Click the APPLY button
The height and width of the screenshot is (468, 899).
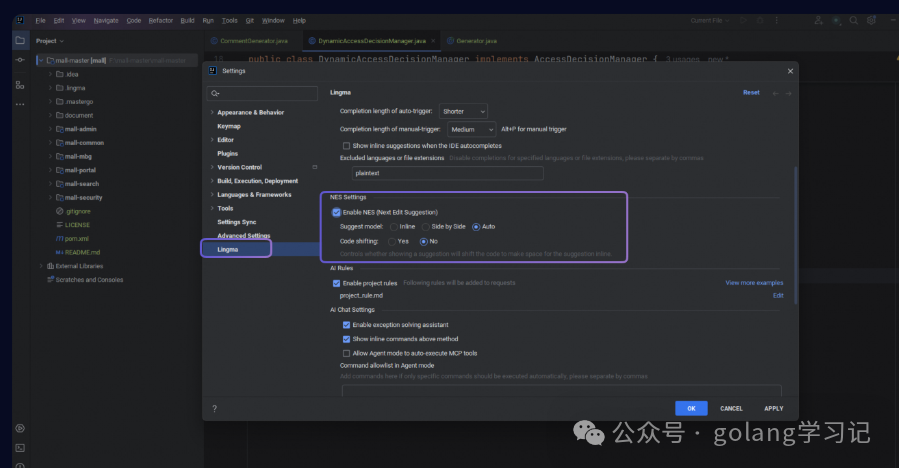[x=773, y=408]
